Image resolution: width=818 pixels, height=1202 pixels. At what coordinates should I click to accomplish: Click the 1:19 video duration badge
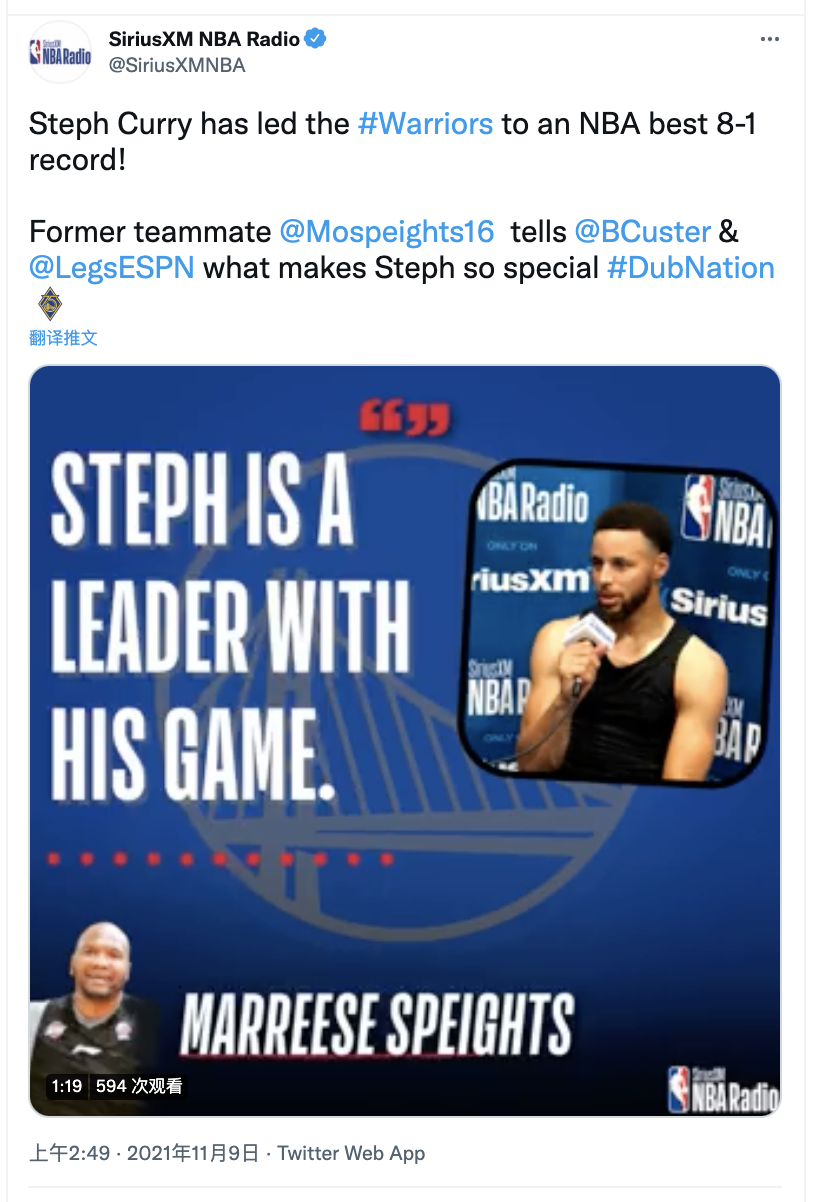pyautogui.click(x=67, y=1086)
